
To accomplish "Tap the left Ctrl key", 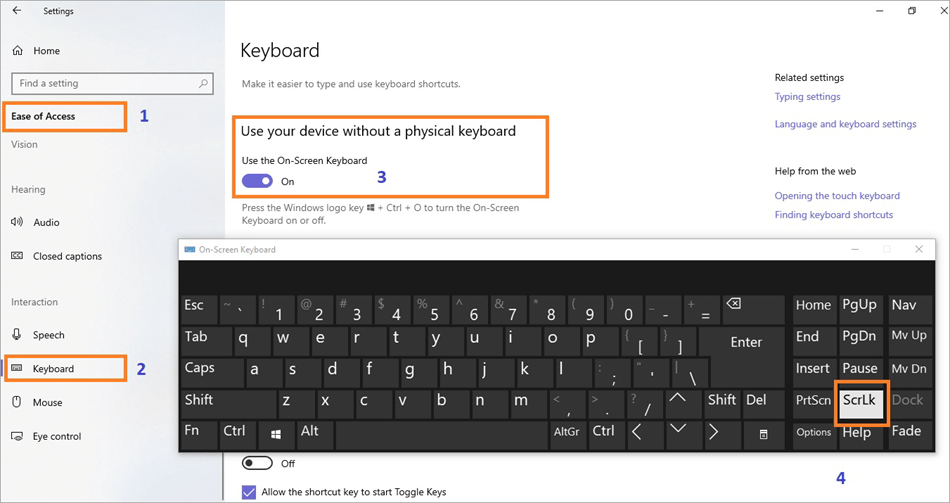I will 238,434.
